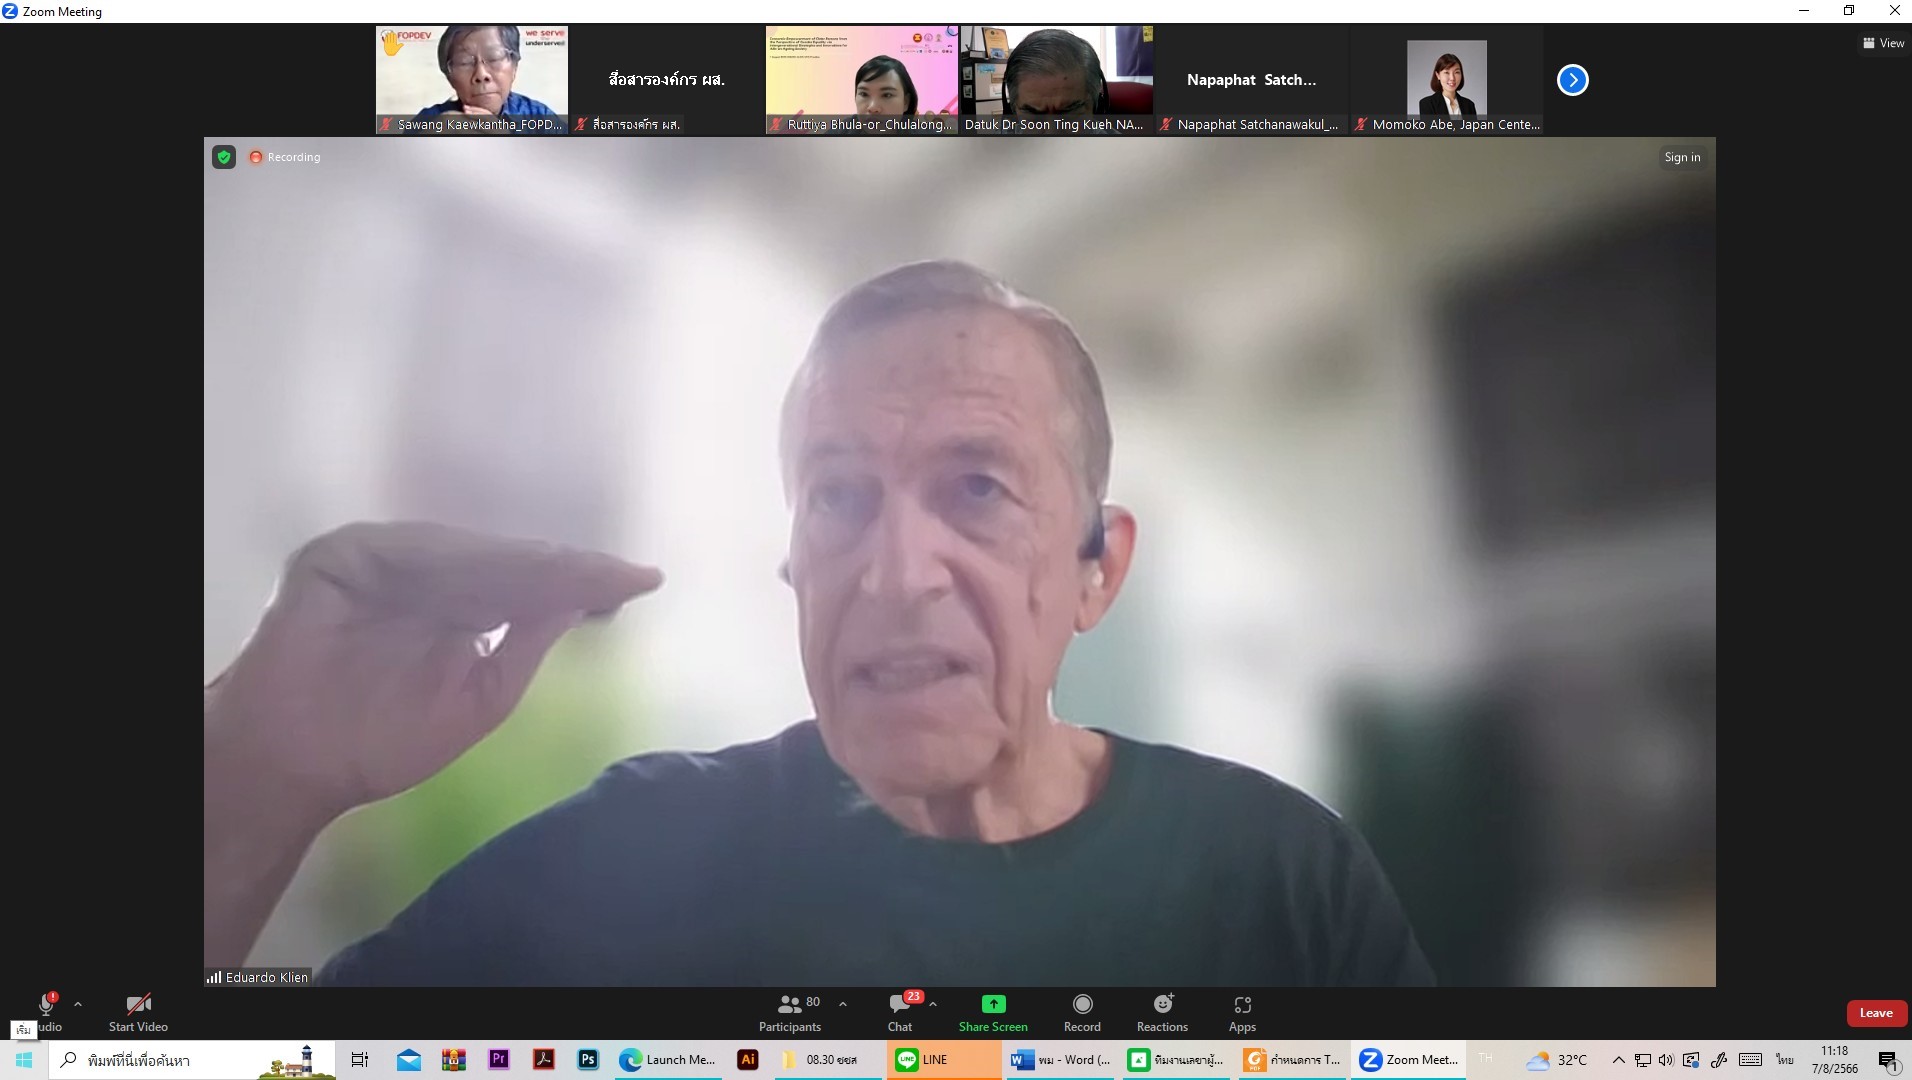Open Adobe Photoshop from the taskbar
Viewport: 1912px width, 1080px height.
point(588,1060)
